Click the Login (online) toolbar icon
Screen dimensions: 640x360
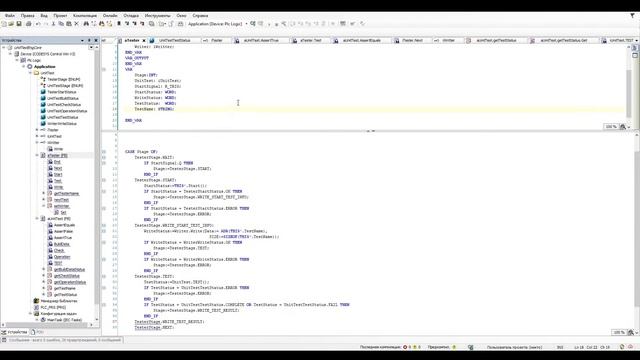pyautogui.click(x=253, y=24)
